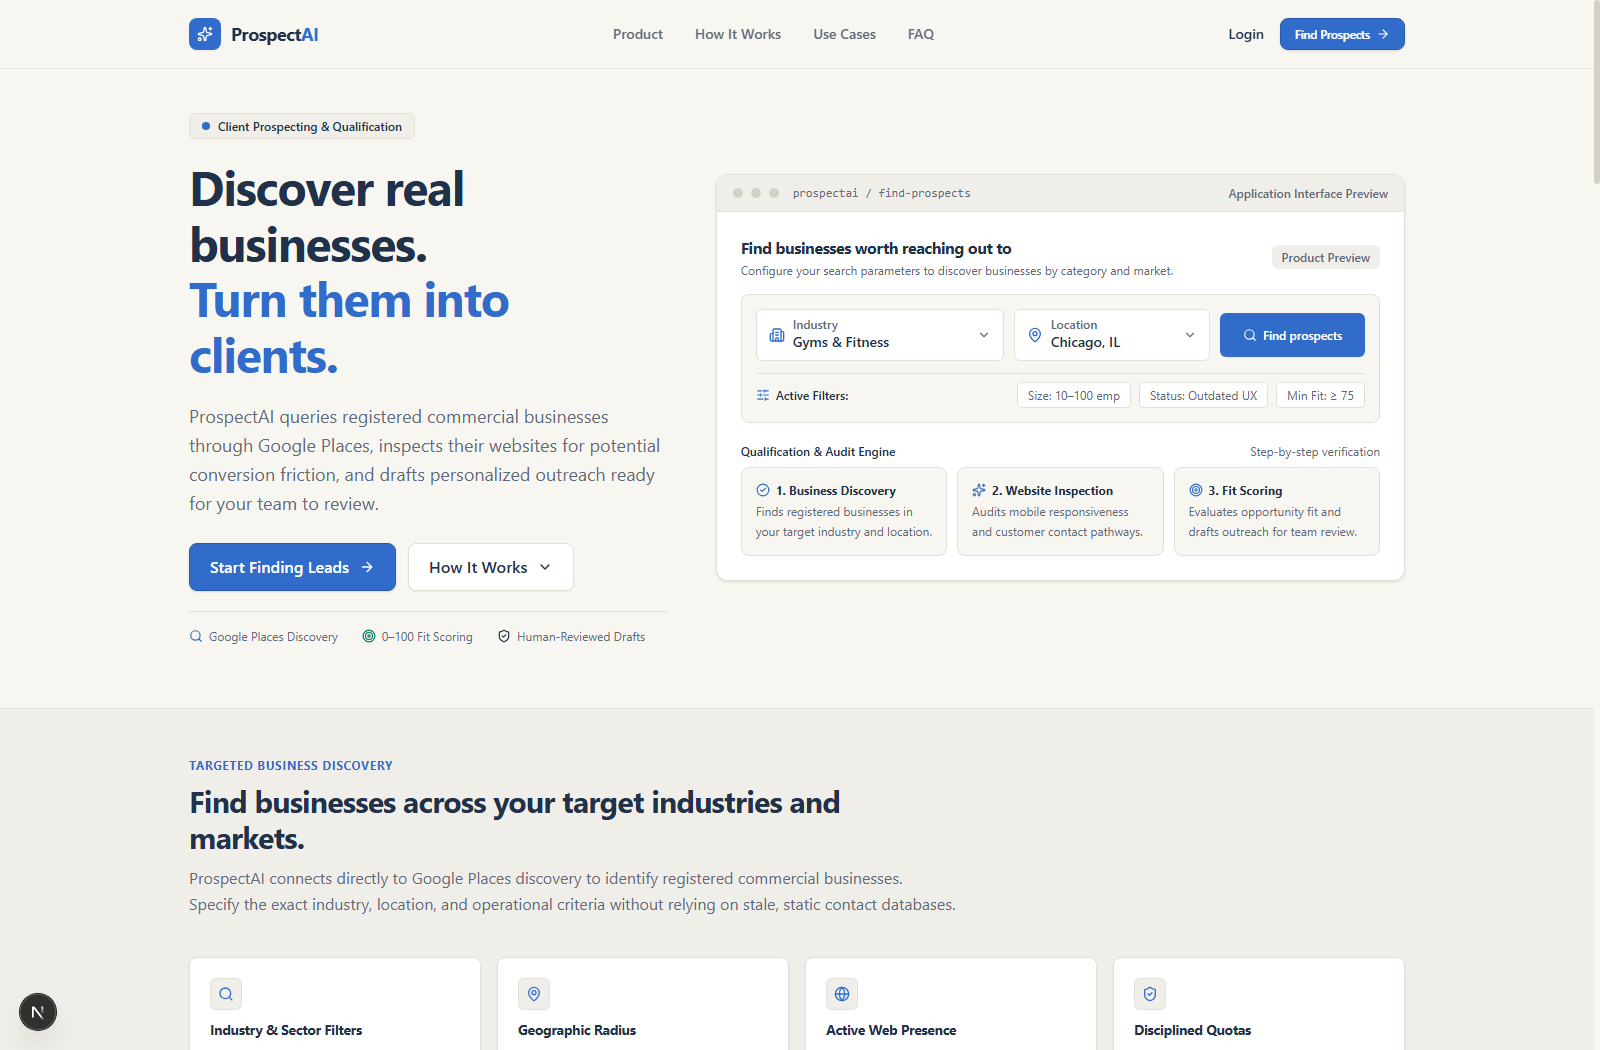Expand the How It Works hero button
Screen dimensions: 1600x1050
coord(491,567)
